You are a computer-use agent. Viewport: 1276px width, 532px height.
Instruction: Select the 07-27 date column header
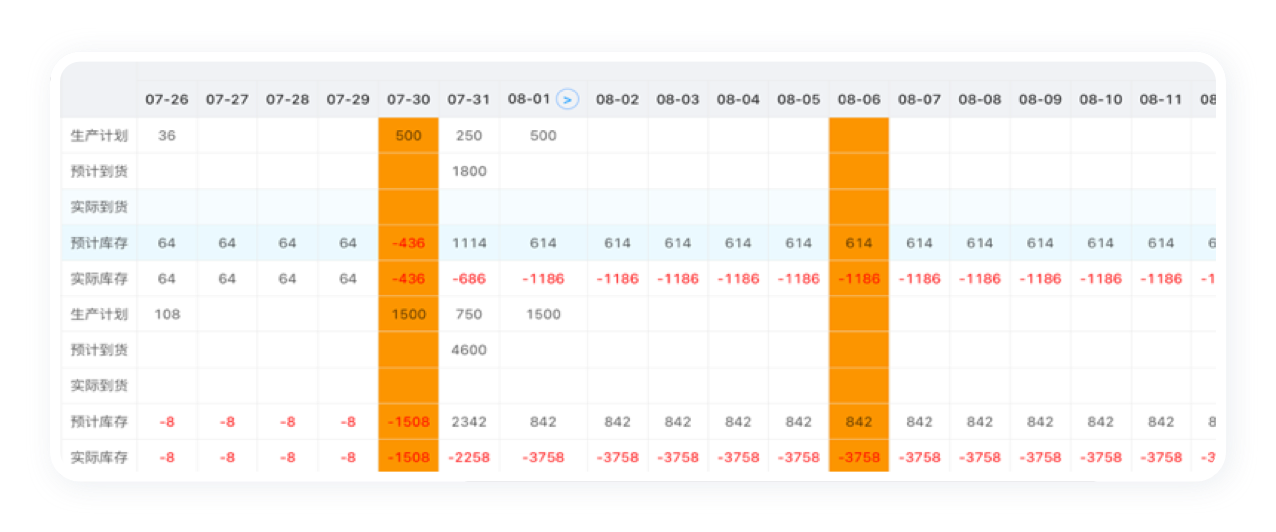227,99
